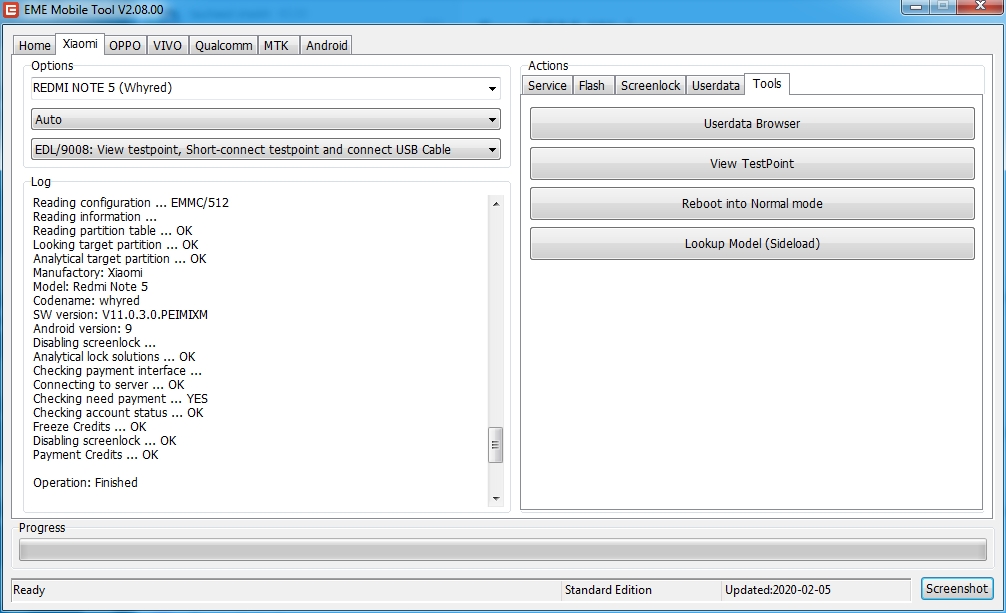Click the Progress bar
Image resolution: width=1006 pixels, height=613 pixels.
[502, 550]
